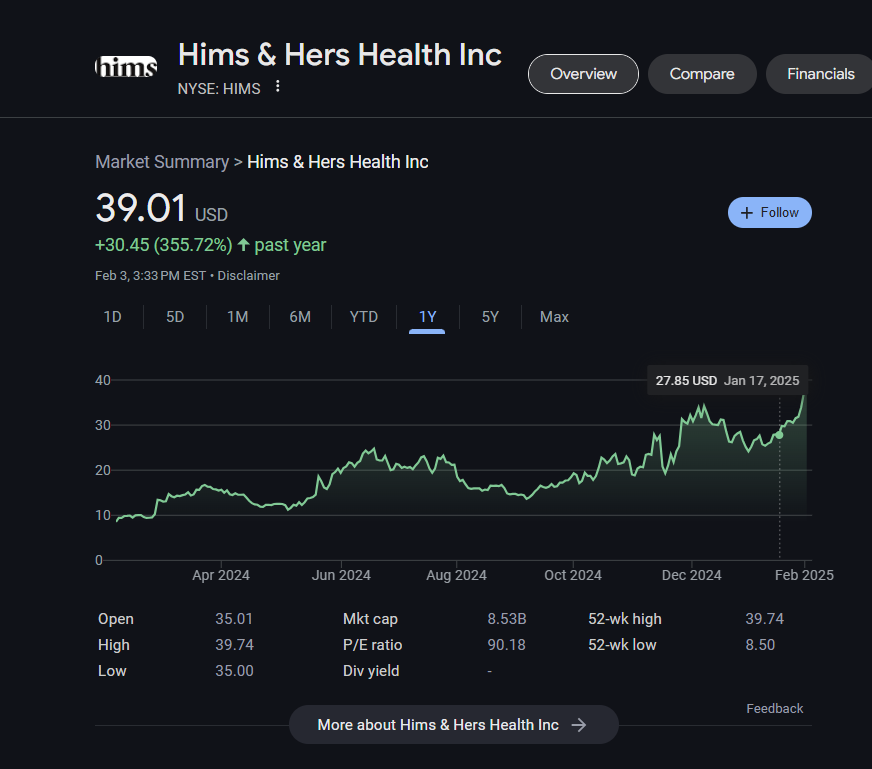This screenshot has width=872, height=769.
Task: Open the Disclaimer link
Action: 248,276
